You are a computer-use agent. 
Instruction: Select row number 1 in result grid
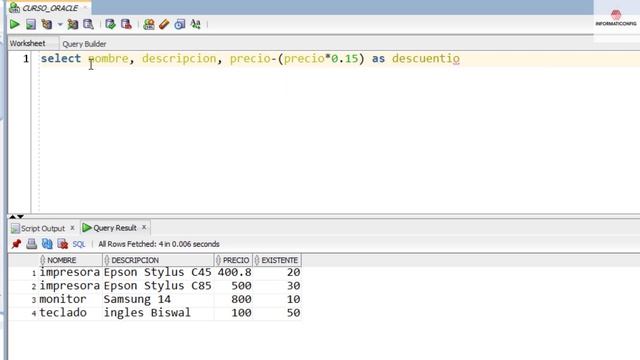pos(34,273)
